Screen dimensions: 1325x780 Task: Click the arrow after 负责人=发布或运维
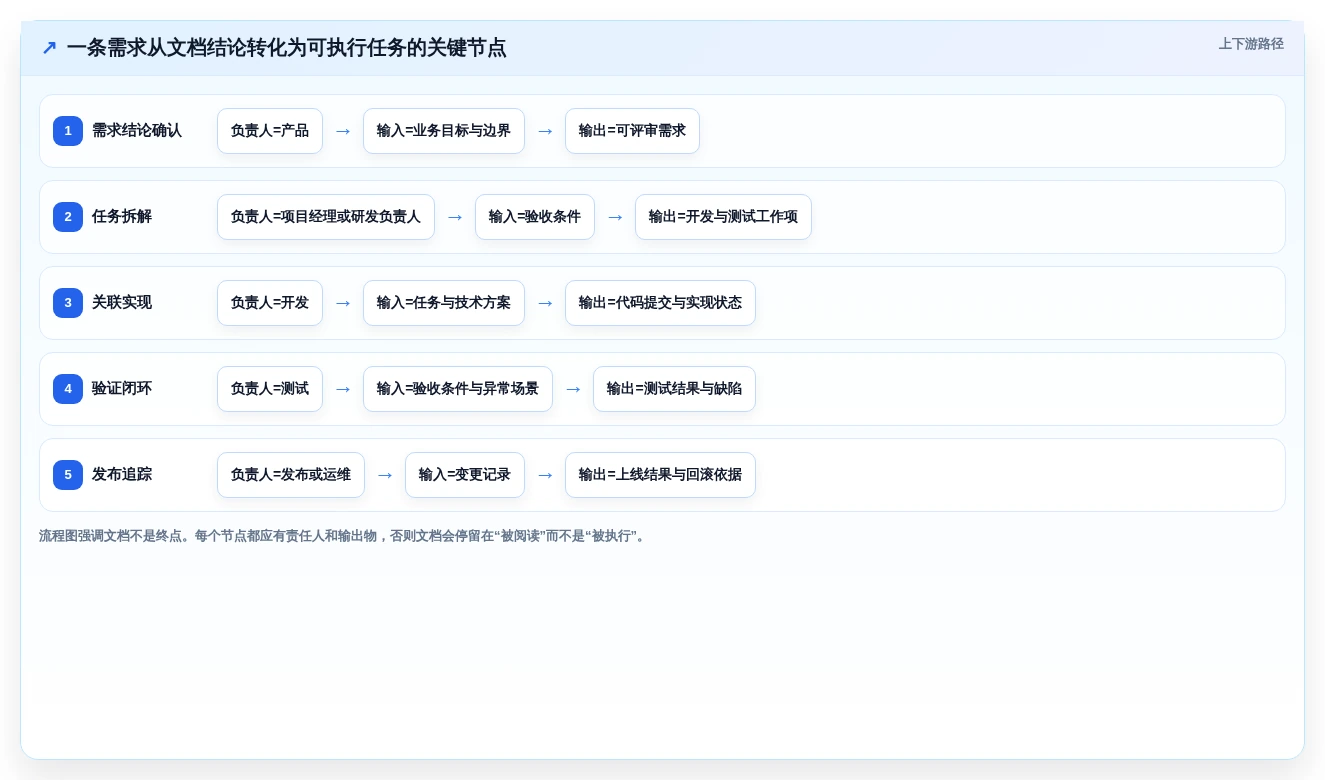[385, 475]
